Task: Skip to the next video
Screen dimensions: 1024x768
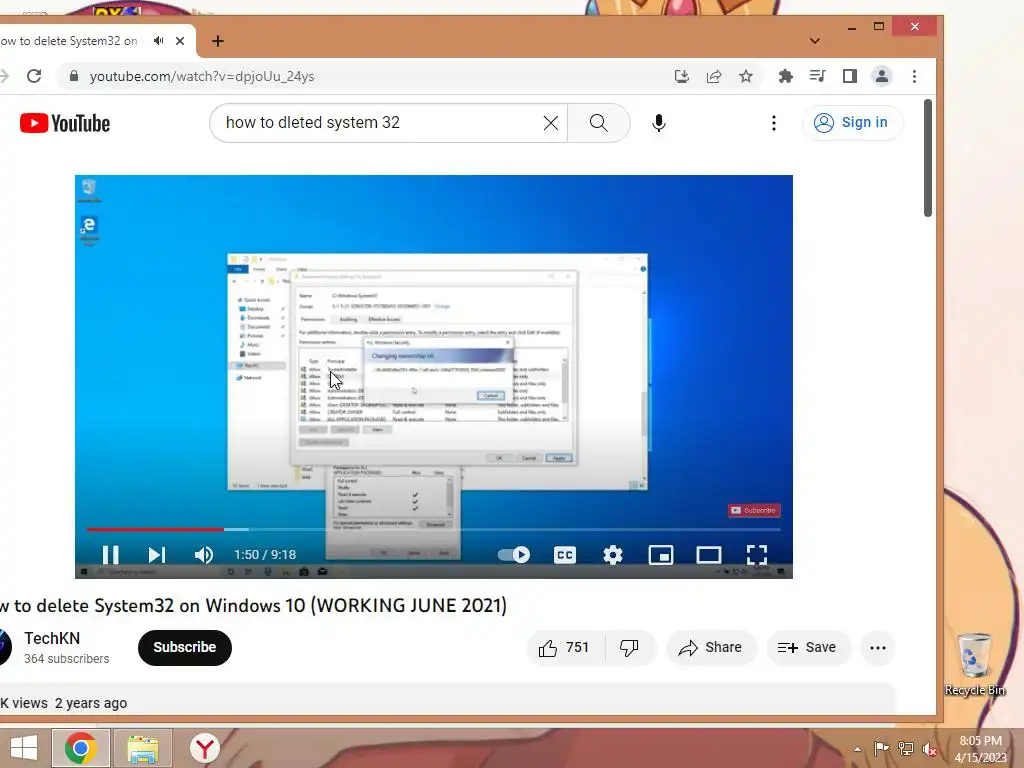Action: click(157, 554)
